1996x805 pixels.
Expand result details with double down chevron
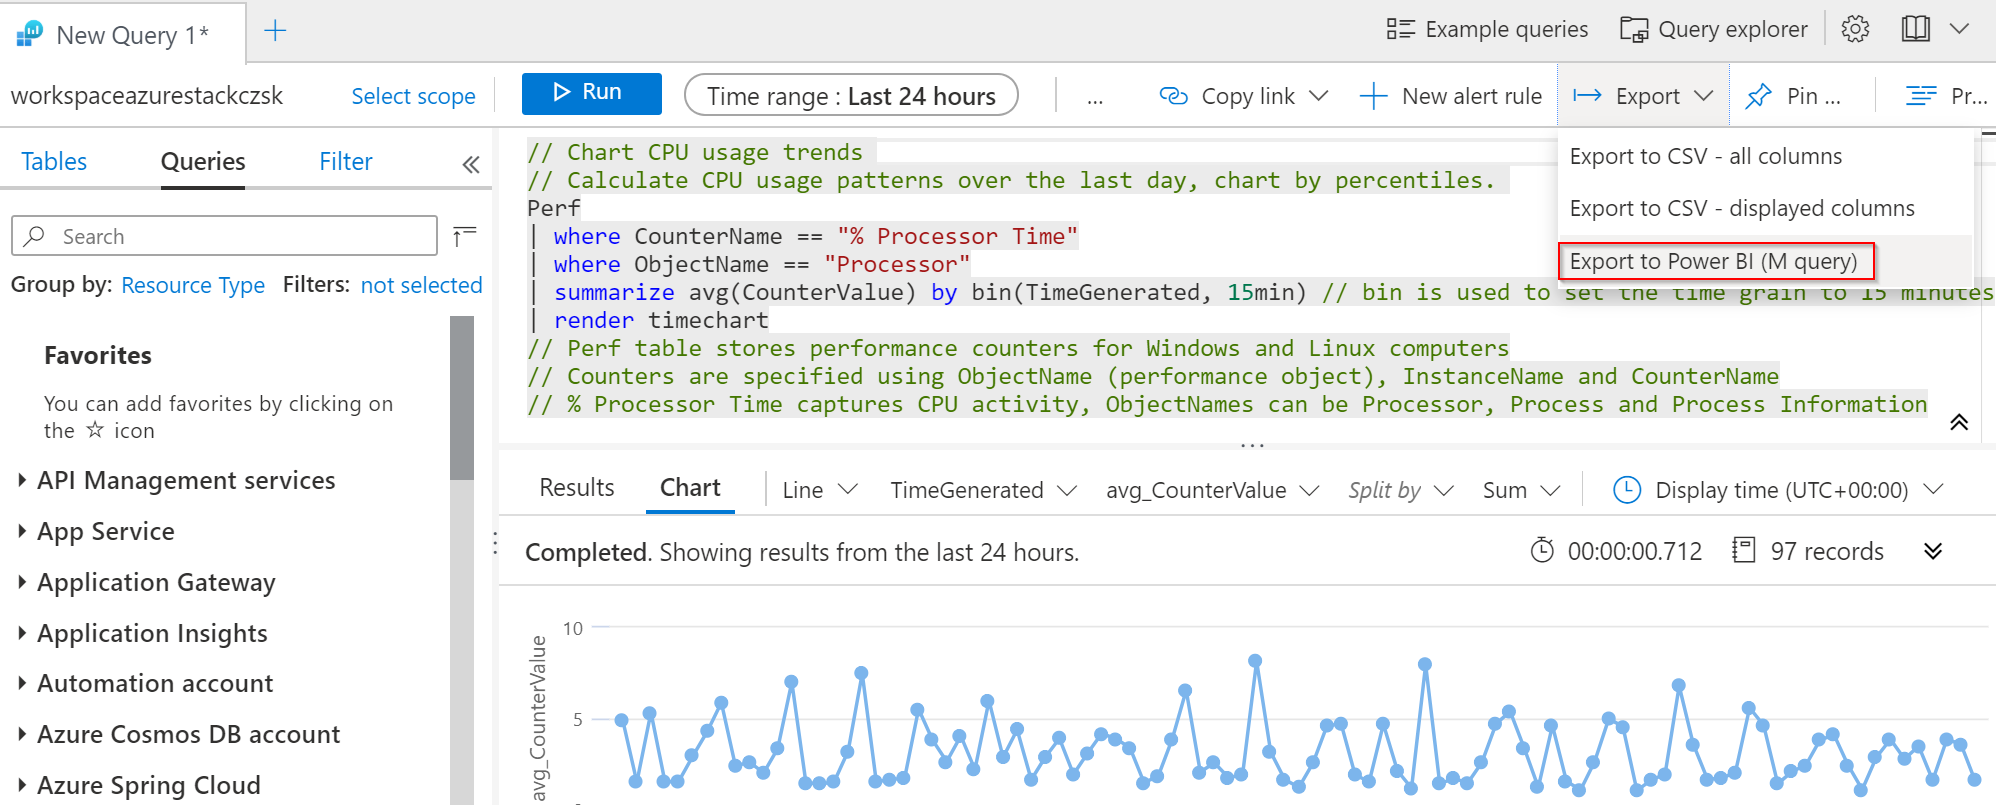point(1932,551)
